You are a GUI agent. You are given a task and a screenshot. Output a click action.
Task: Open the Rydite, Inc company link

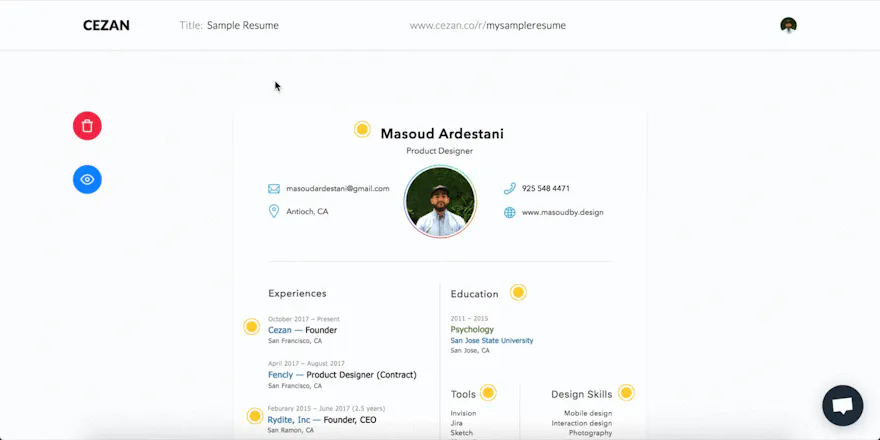pos(289,420)
